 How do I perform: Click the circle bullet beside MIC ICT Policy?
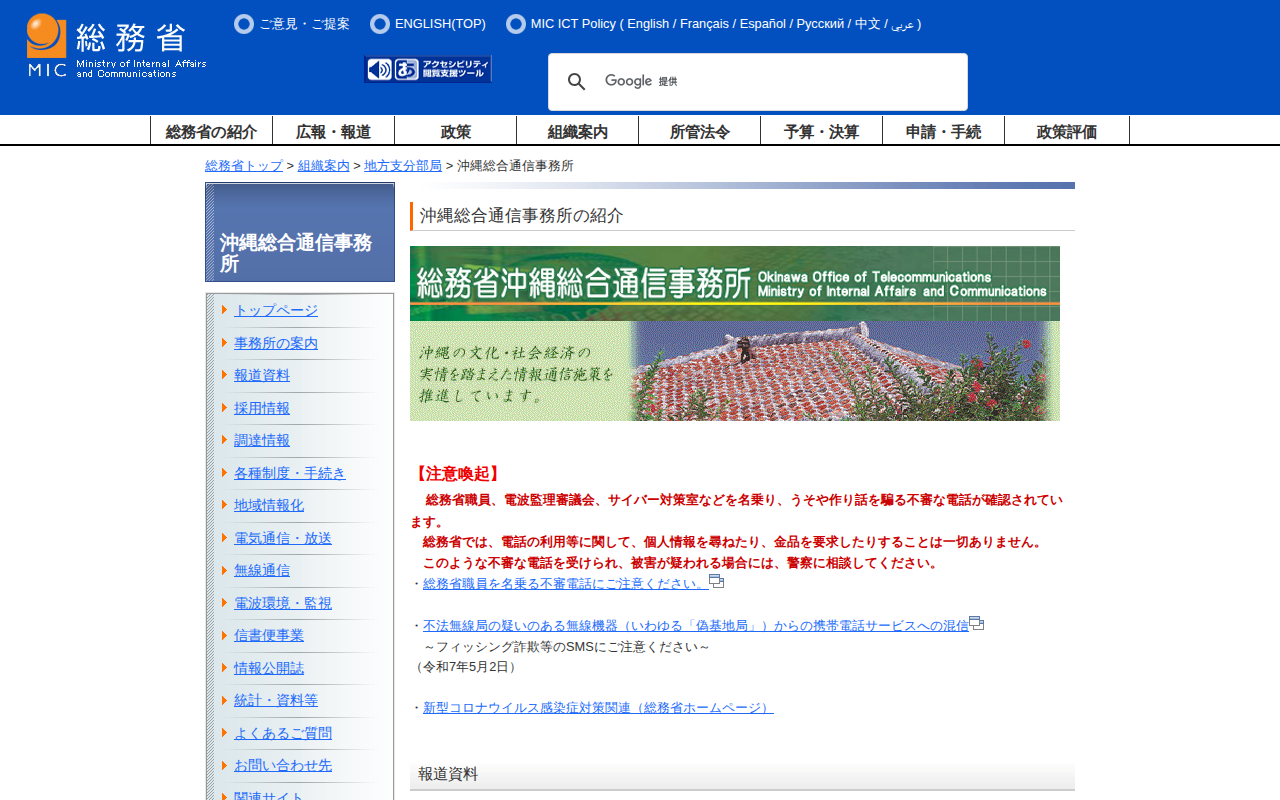coord(516,24)
